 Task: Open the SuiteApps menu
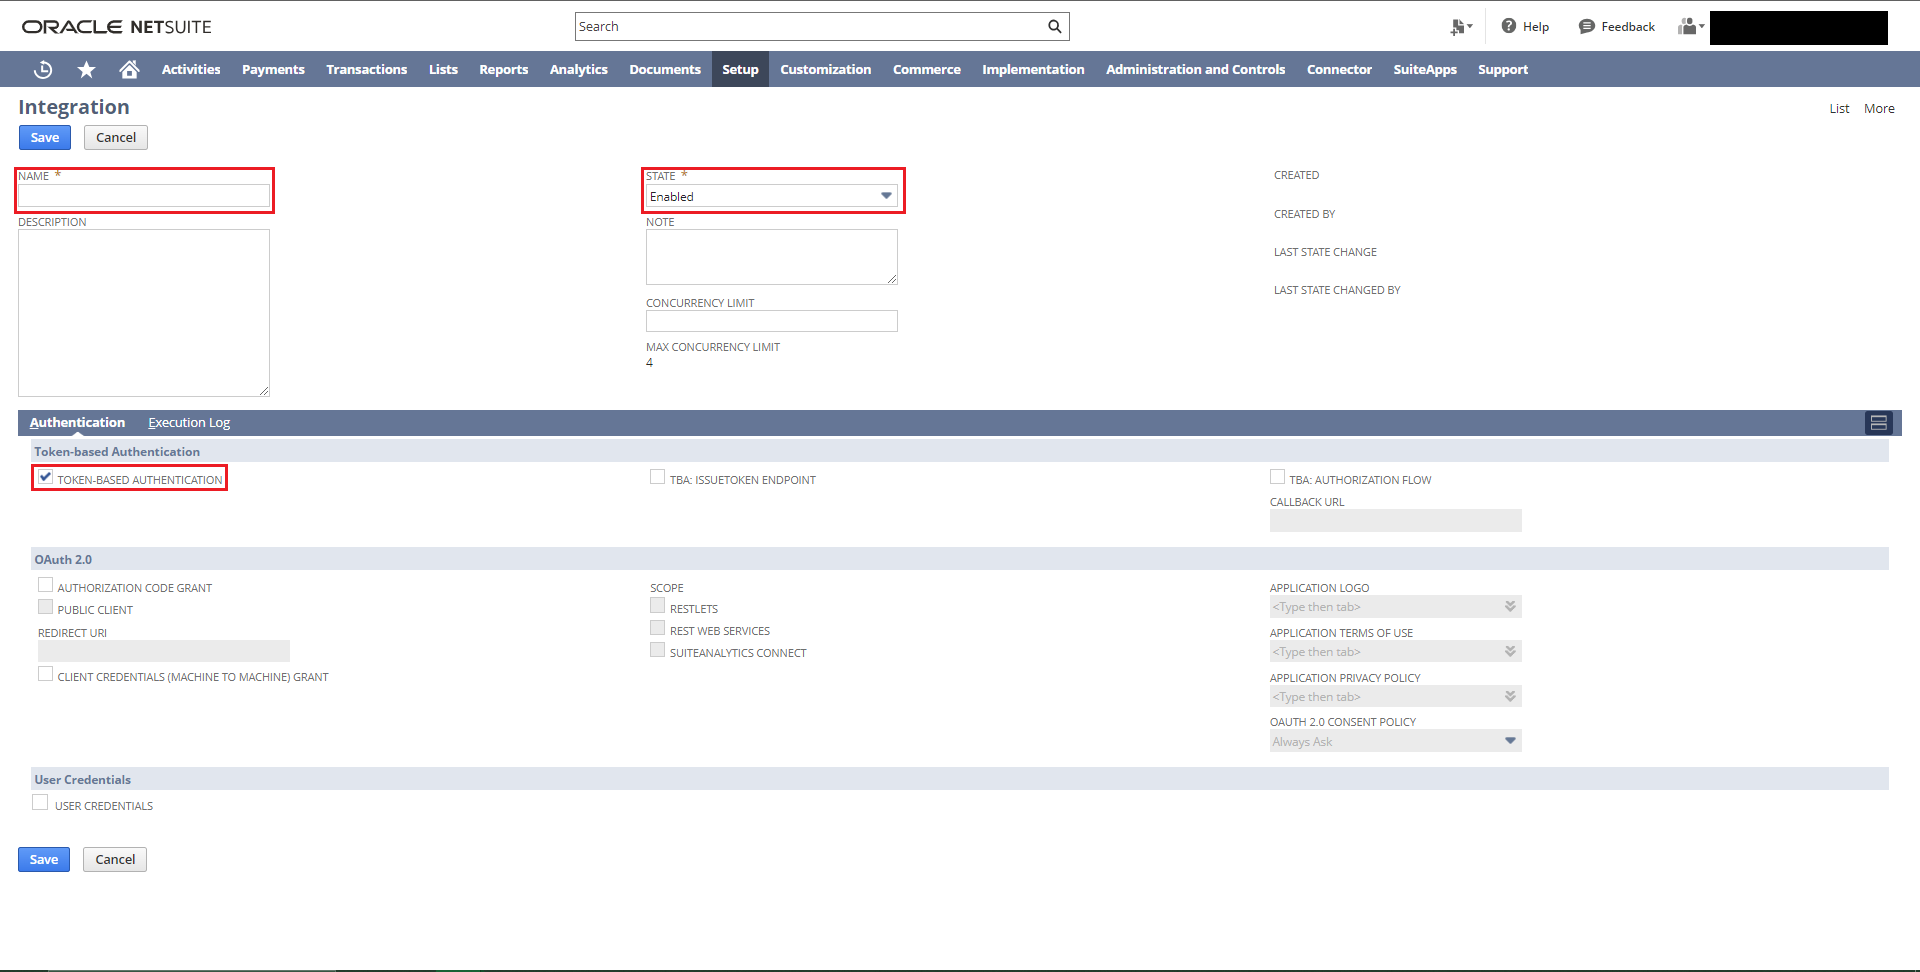[x=1425, y=69]
